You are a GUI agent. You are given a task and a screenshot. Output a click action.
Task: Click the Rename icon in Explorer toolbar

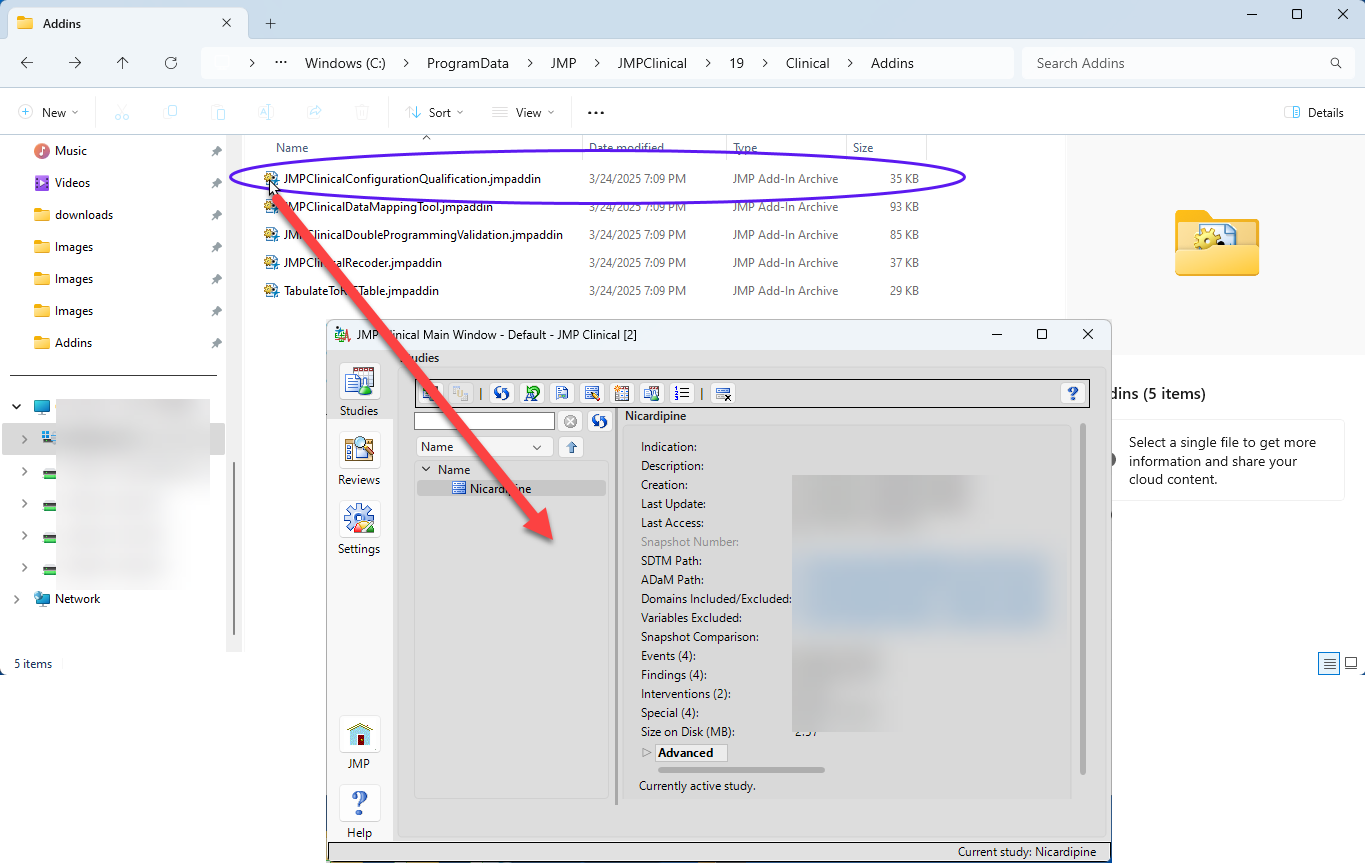click(x=266, y=112)
